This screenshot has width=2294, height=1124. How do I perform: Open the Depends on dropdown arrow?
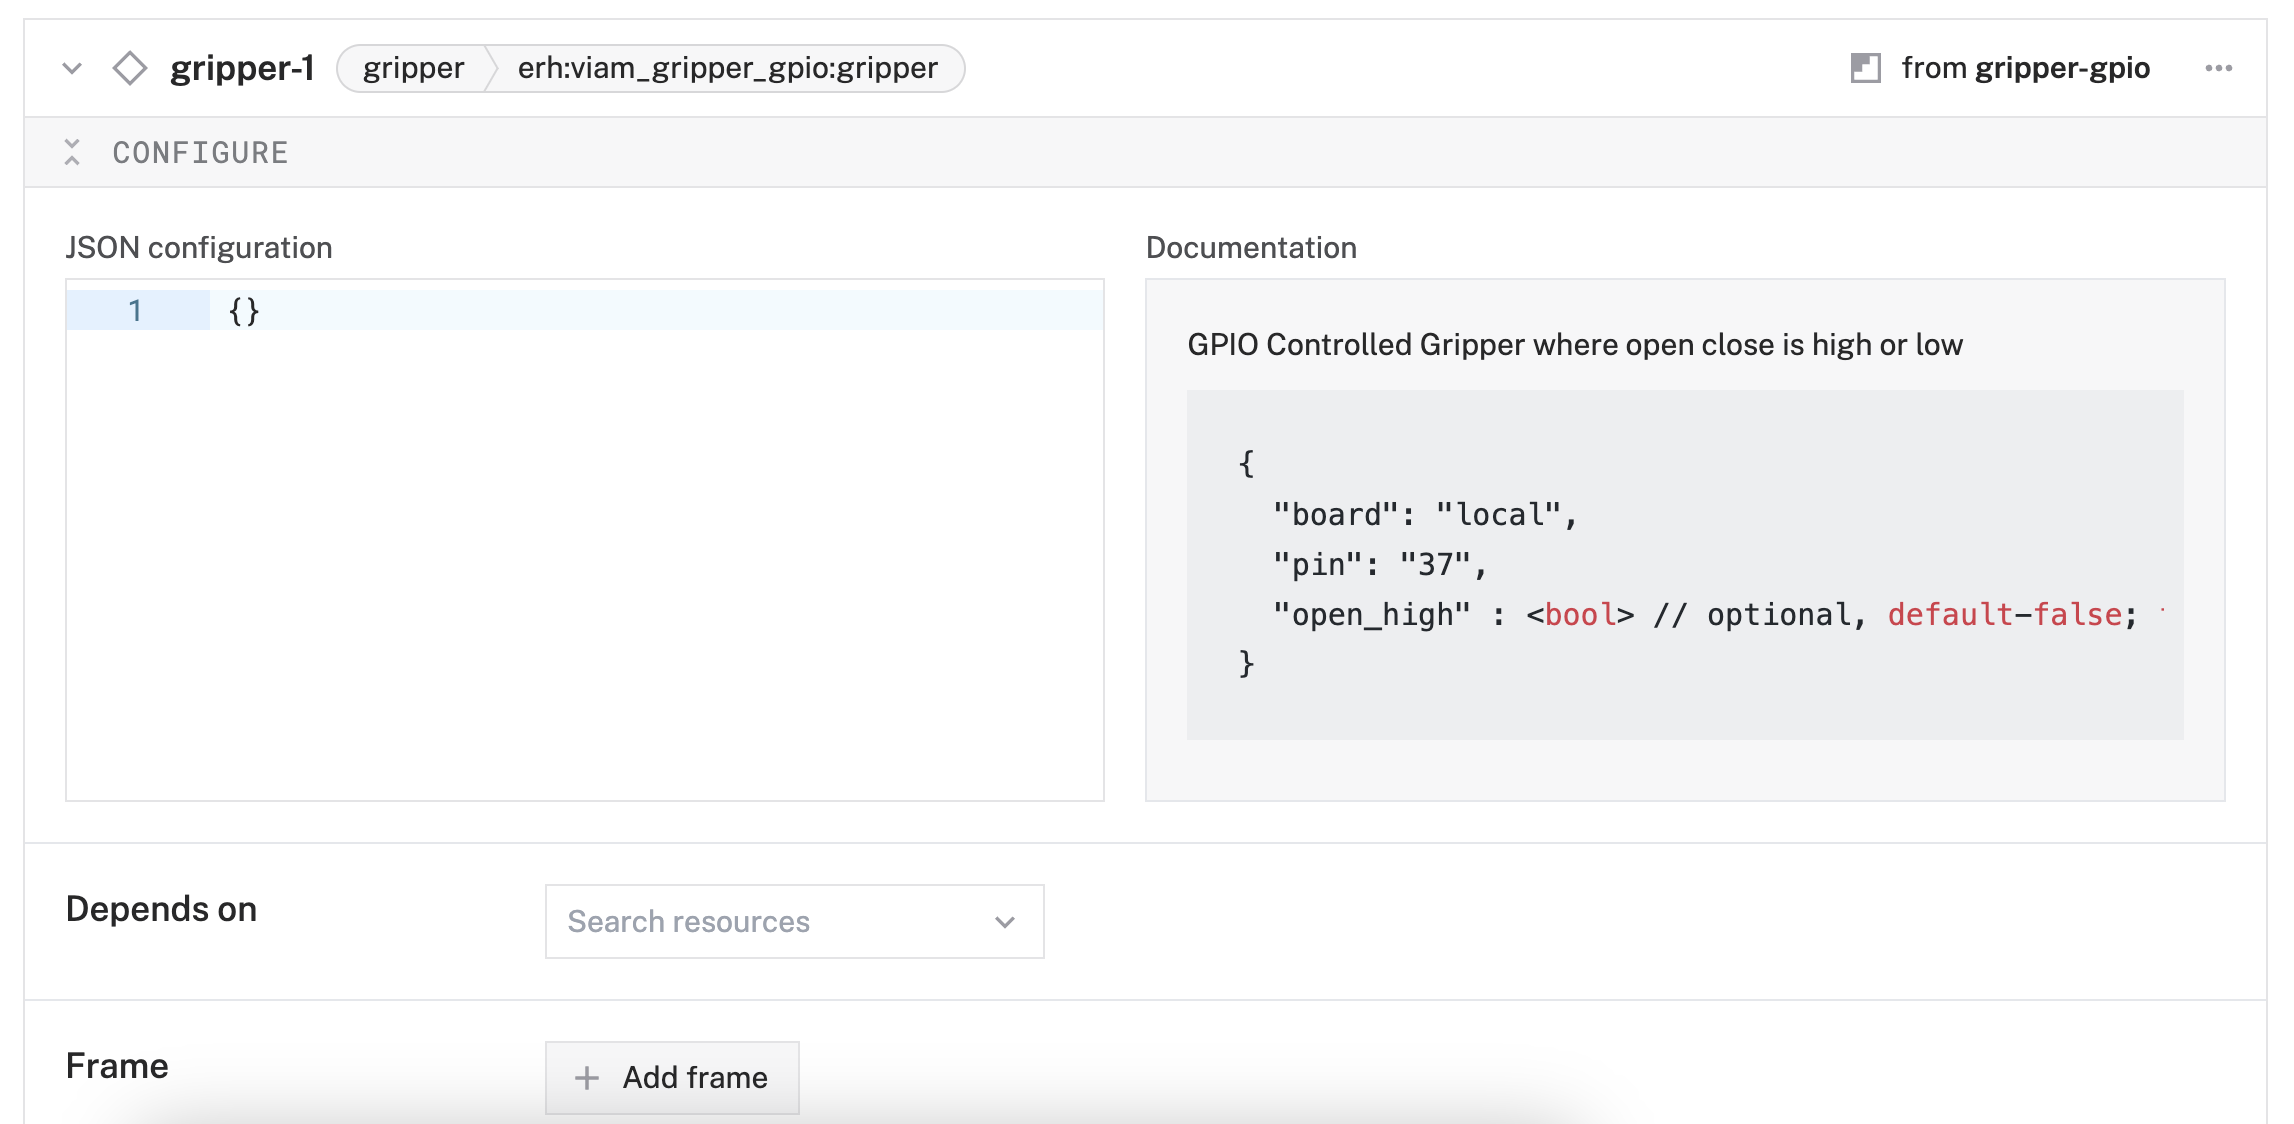click(1005, 922)
